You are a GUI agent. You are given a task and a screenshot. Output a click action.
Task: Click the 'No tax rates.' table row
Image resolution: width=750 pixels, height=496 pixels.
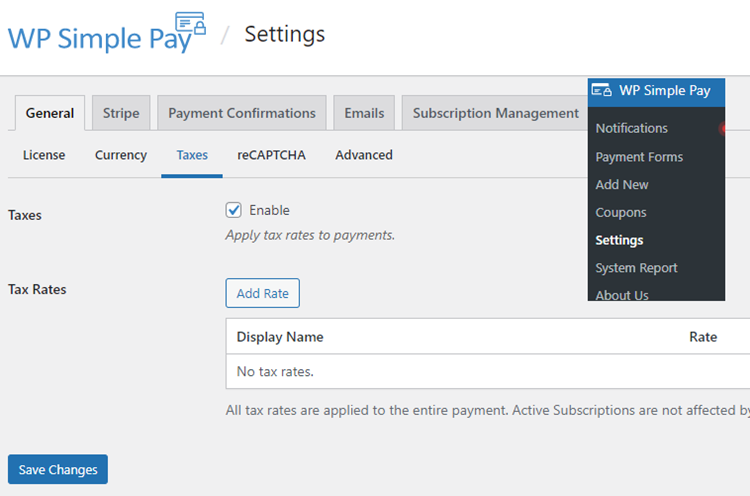point(488,372)
